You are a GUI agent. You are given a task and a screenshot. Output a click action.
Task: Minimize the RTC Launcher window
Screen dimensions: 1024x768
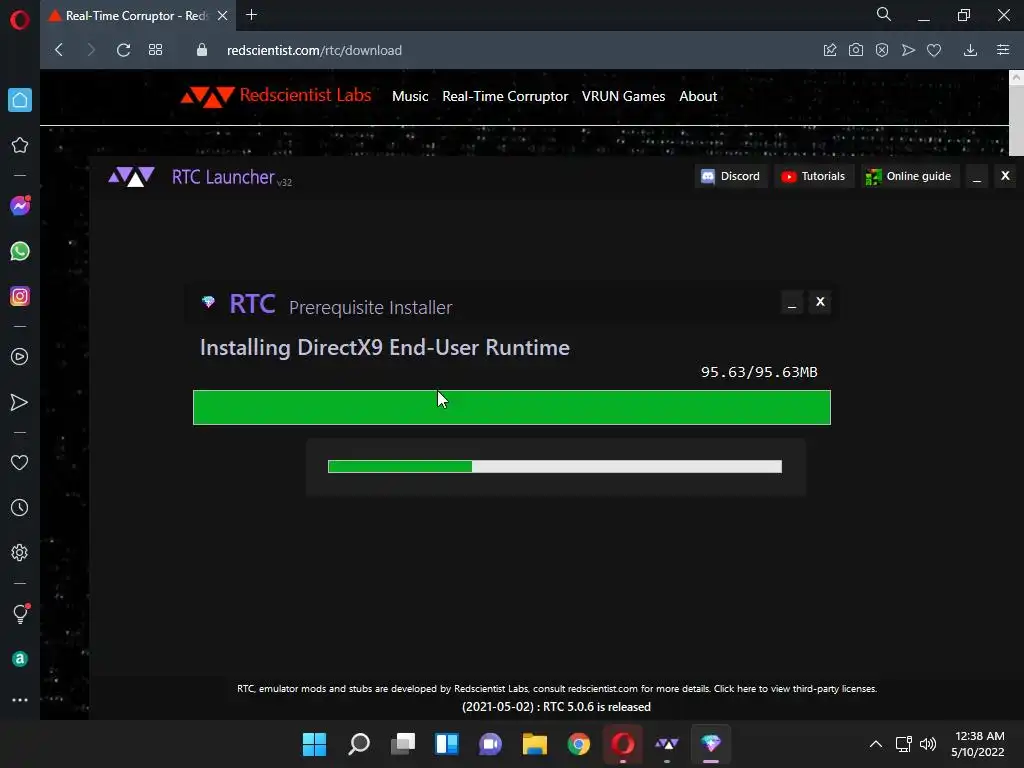point(977,176)
